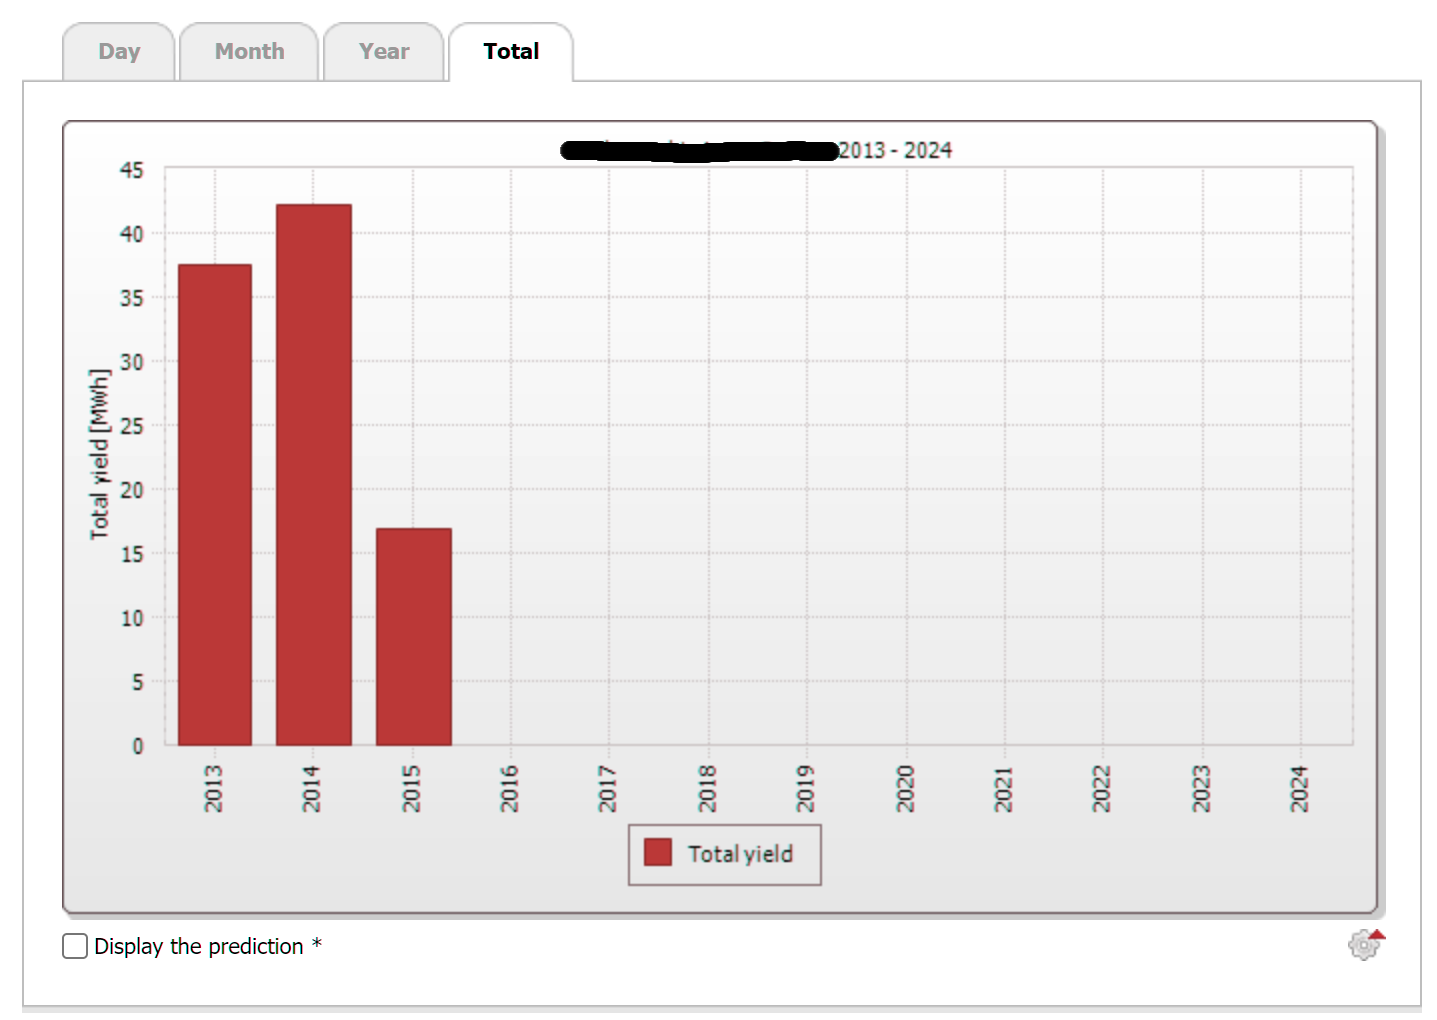Click the 2016 x-axis label

click(x=509, y=788)
